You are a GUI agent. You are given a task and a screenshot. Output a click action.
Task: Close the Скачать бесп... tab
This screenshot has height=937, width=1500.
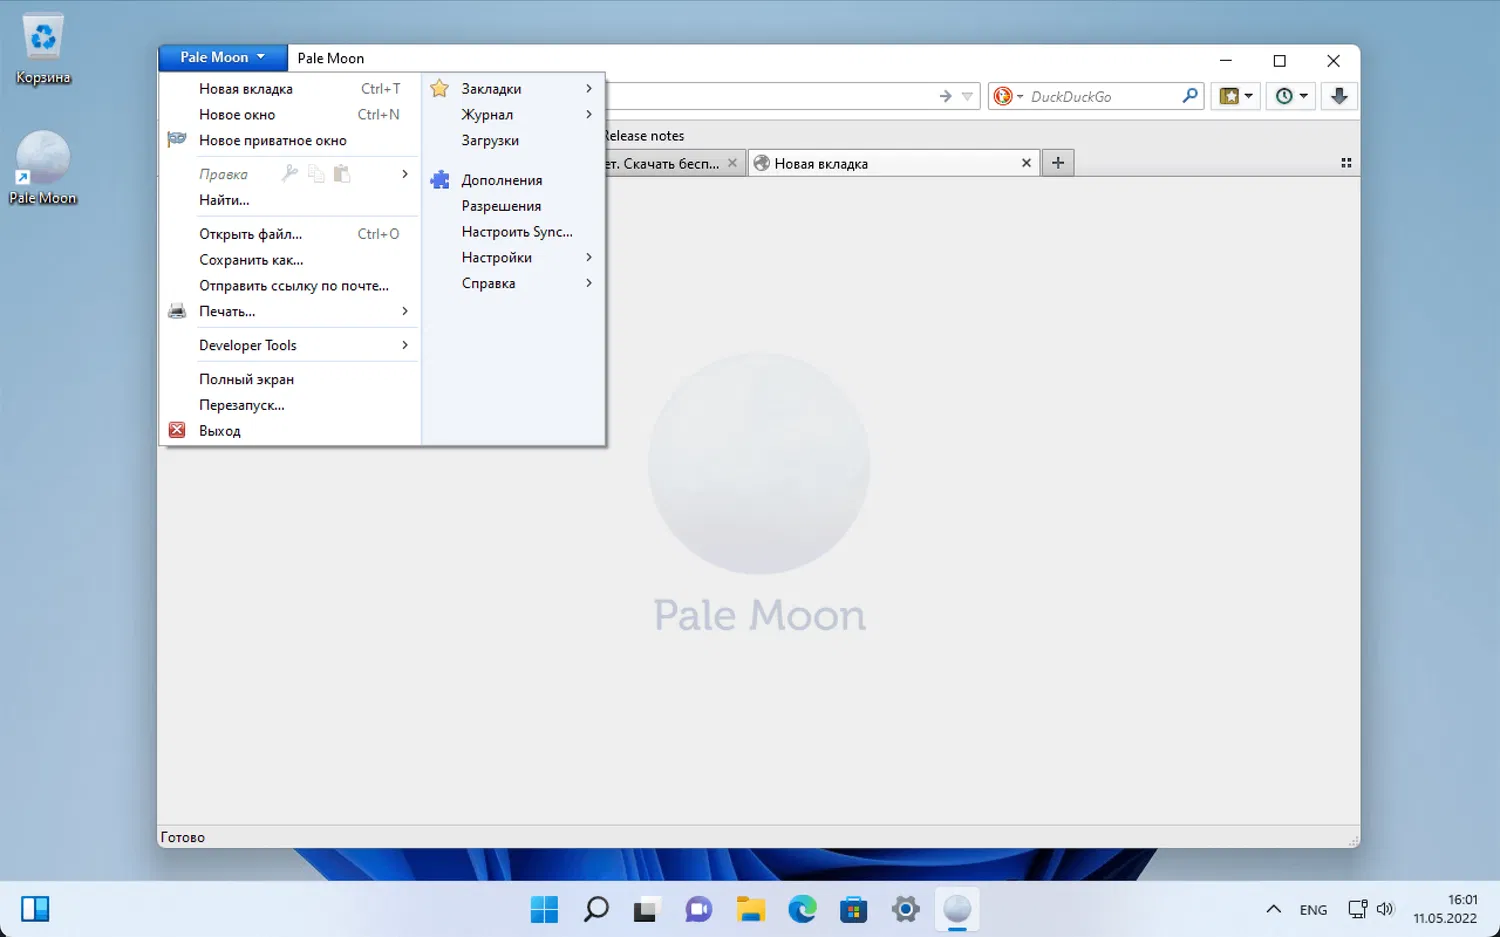pyautogui.click(x=732, y=163)
